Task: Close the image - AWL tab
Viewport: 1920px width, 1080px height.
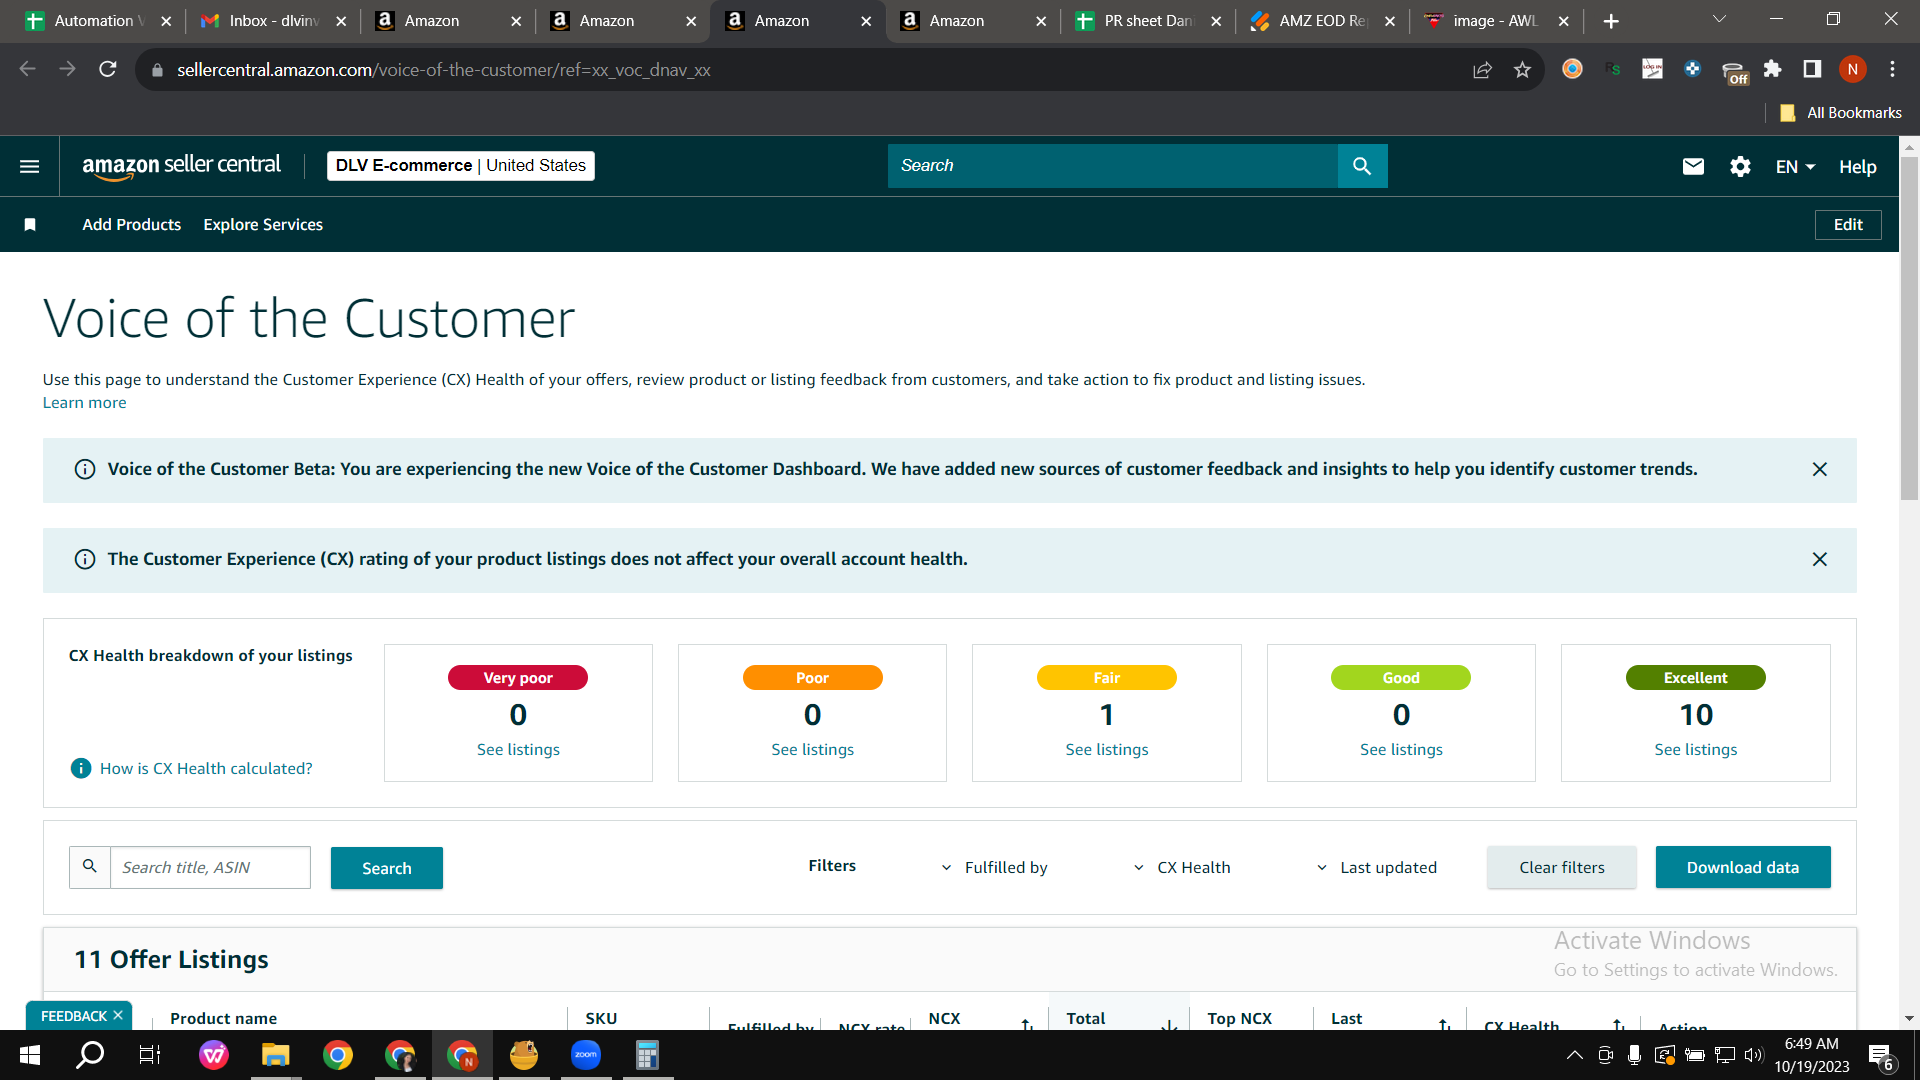Action: pyautogui.click(x=1564, y=21)
